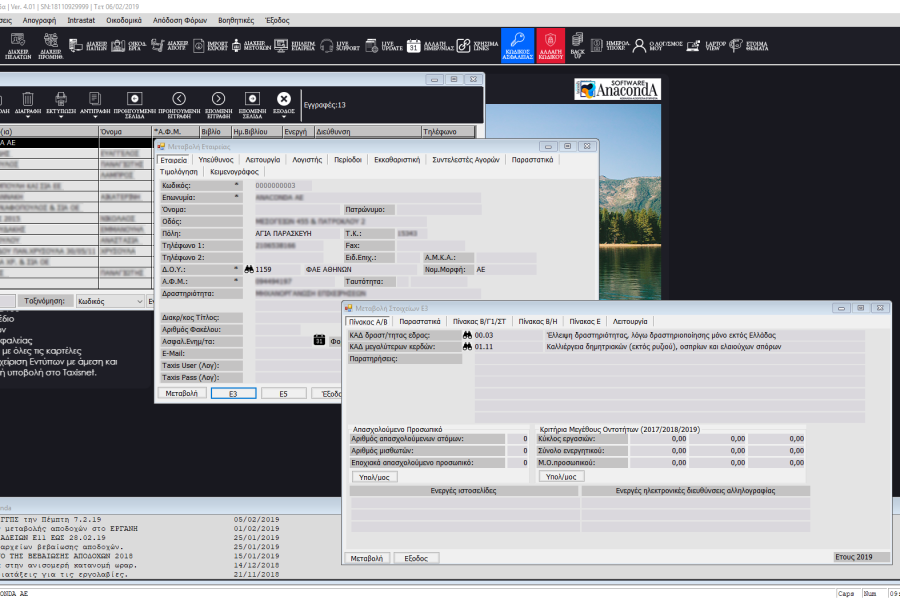Click the trash delete record icon
Image resolution: width=900 pixels, height=600 pixels.
28,98
